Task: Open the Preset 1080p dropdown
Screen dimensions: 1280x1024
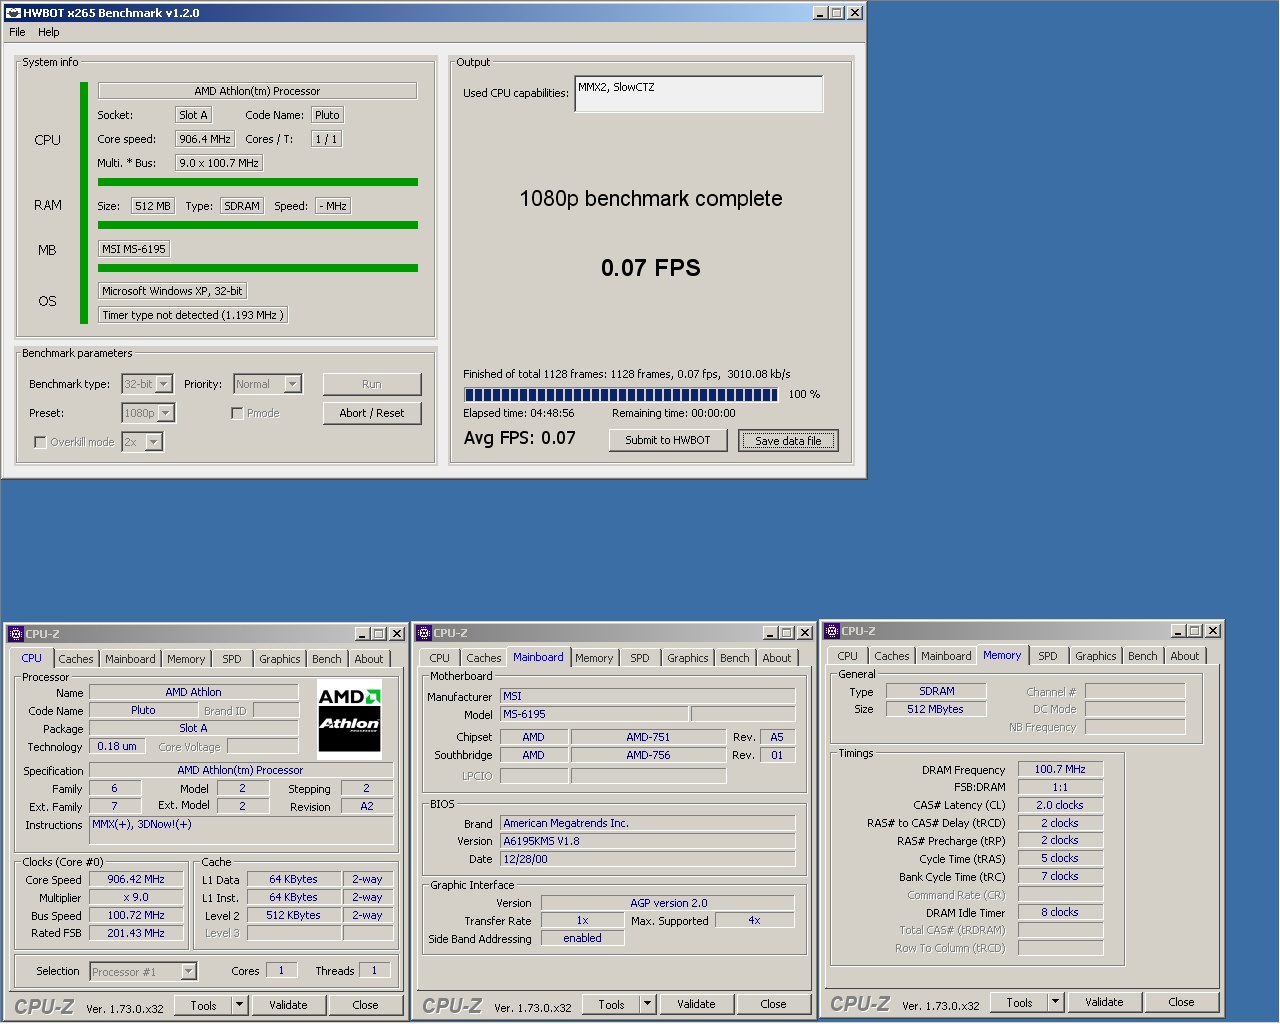Action: pos(166,413)
